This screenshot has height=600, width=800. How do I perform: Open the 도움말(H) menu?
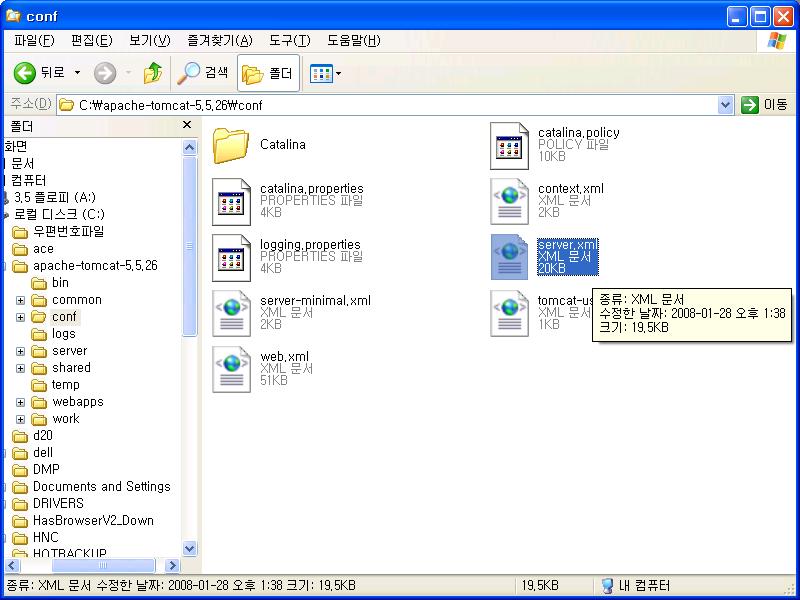(354, 40)
